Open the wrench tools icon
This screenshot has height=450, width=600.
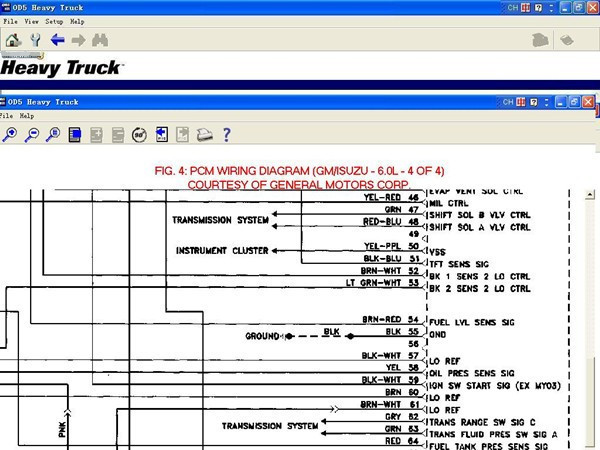tap(35, 41)
